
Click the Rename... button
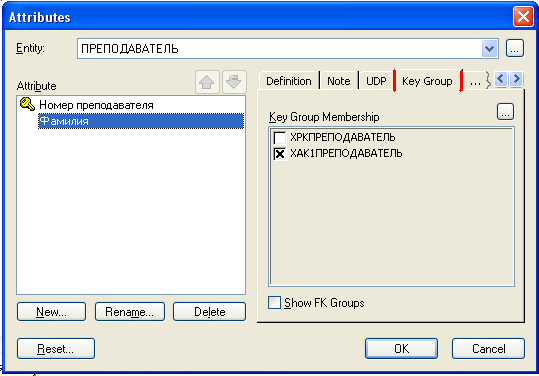[130, 312]
